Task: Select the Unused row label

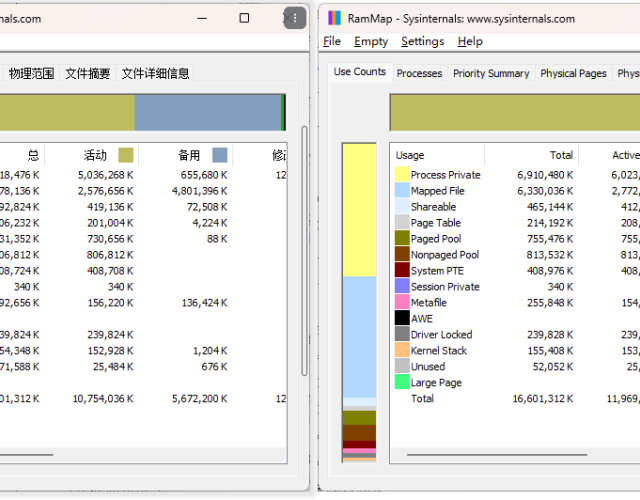Action: click(428, 366)
